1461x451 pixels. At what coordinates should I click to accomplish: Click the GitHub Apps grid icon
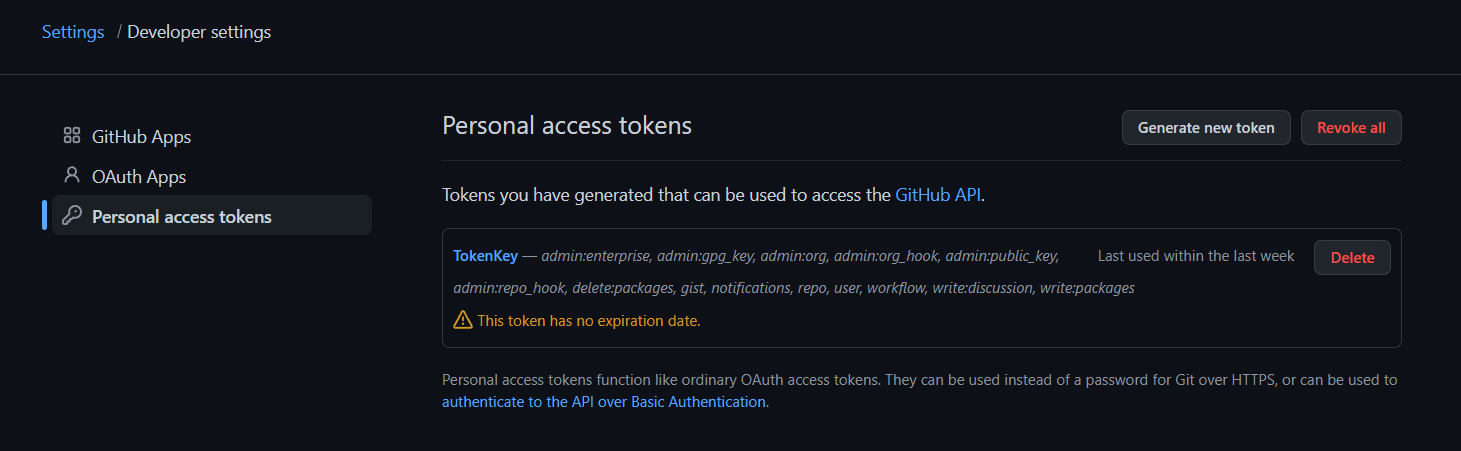pos(71,136)
